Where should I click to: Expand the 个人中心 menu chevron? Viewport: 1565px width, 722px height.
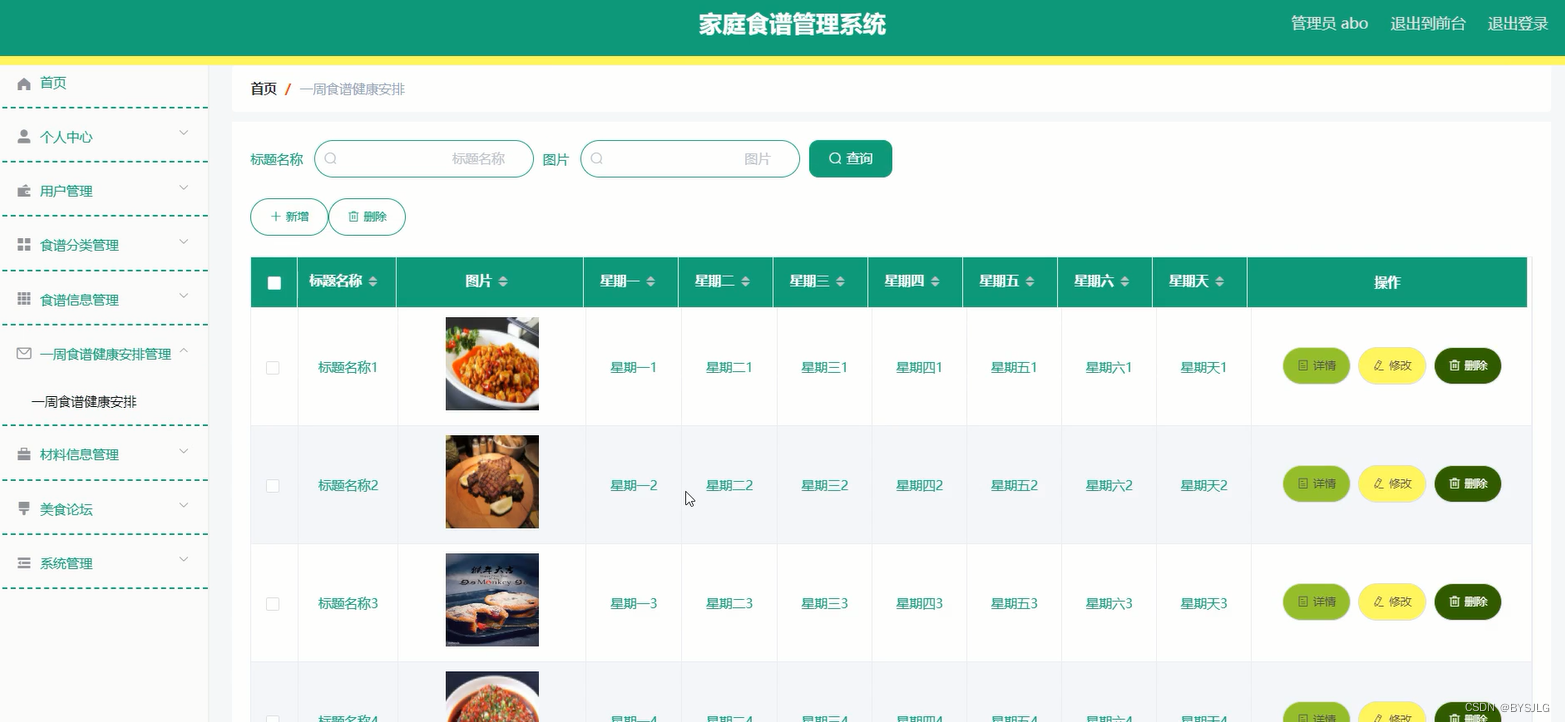pyautogui.click(x=184, y=132)
